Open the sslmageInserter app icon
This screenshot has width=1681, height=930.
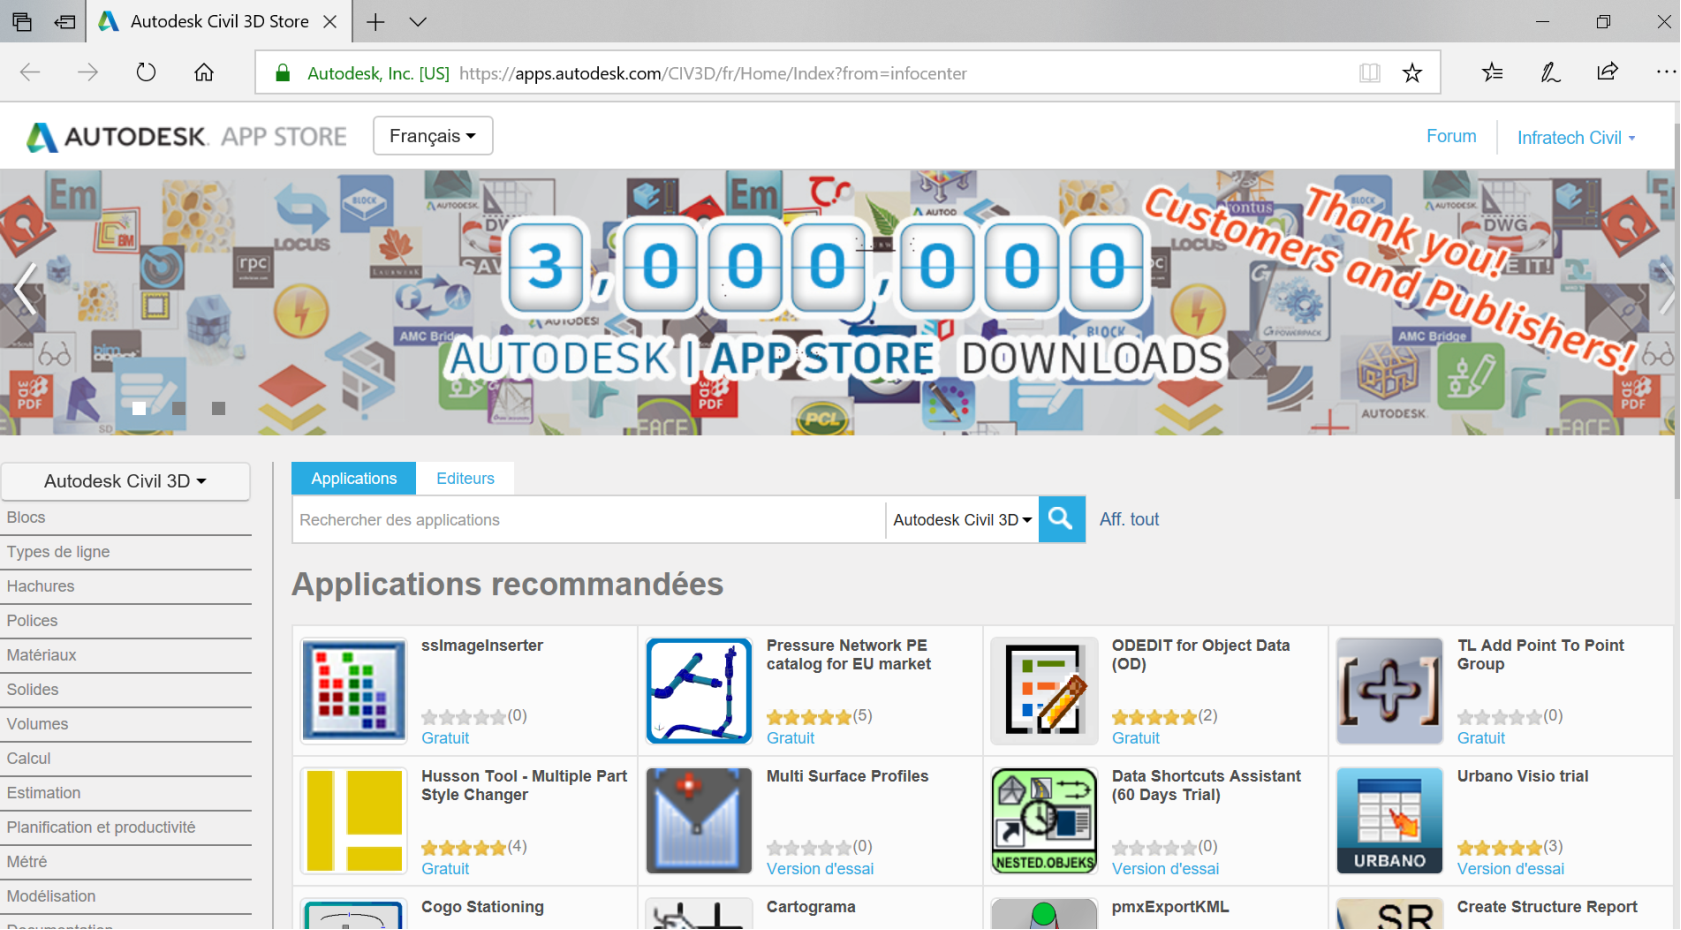(x=354, y=691)
